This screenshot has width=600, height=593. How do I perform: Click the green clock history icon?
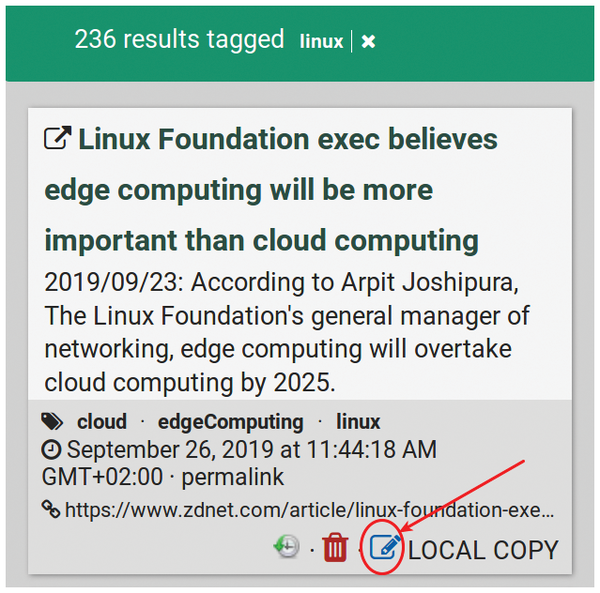(x=287, y=548)
